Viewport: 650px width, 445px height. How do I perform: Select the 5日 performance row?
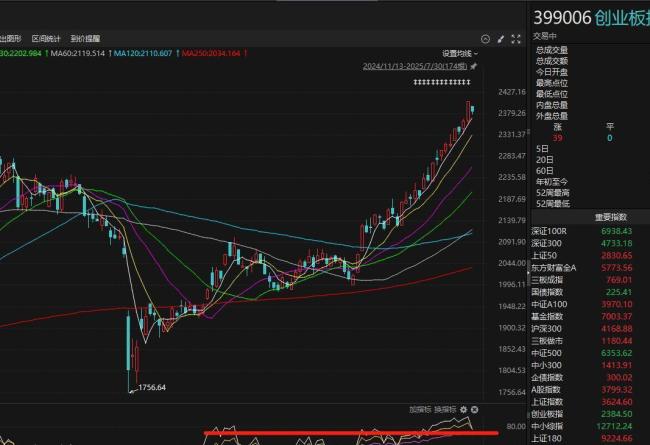coord(593,148)
